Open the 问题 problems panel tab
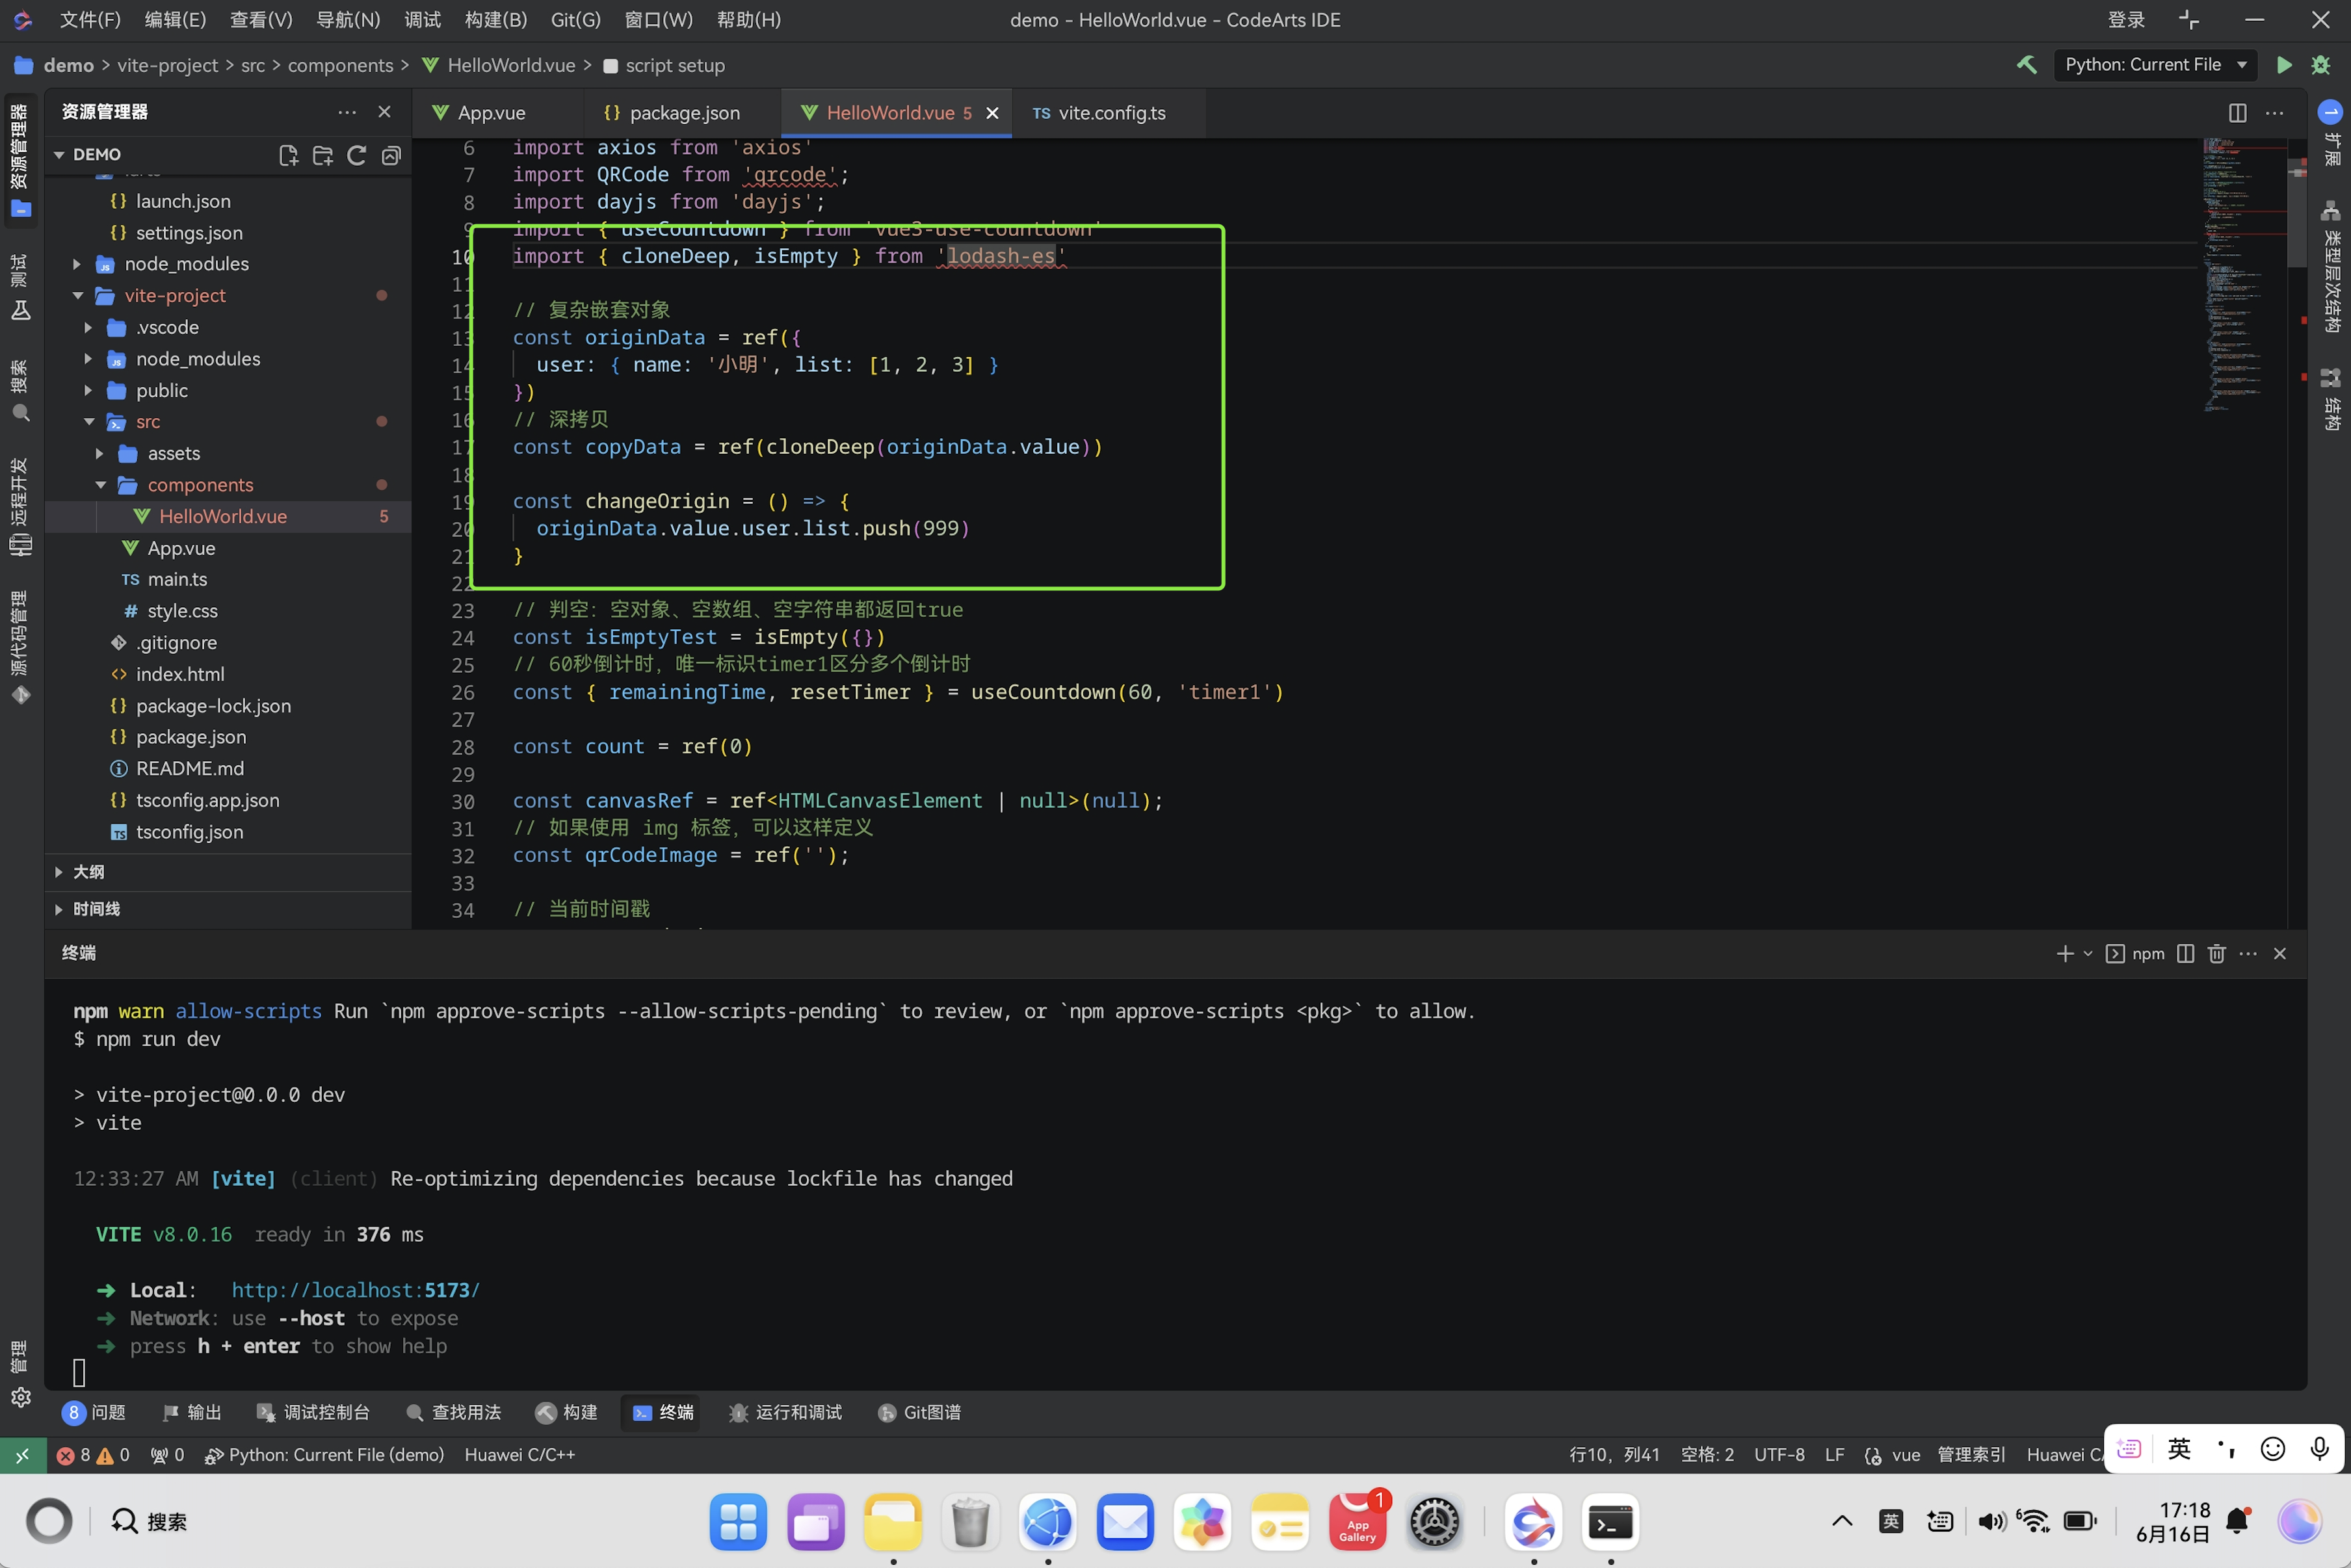This screenshot has width=2351, height=1568. (94, 1412)
